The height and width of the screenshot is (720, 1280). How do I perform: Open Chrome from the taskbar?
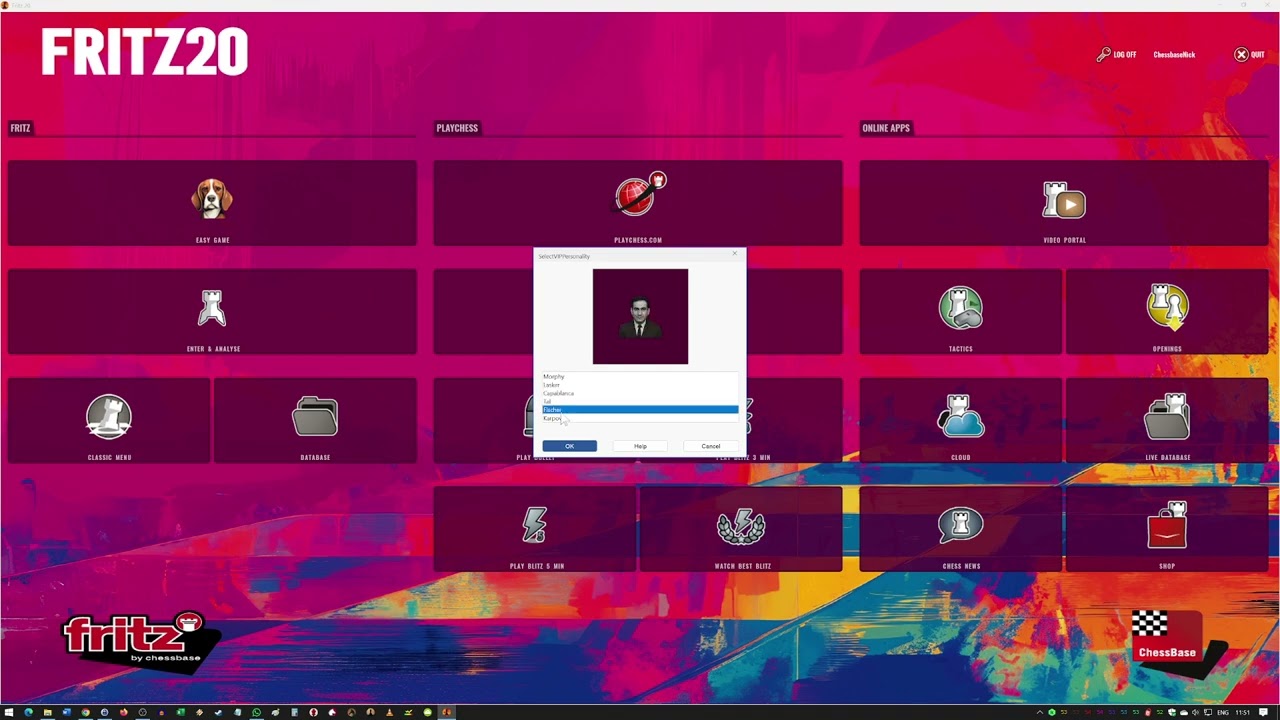point(85,712)
